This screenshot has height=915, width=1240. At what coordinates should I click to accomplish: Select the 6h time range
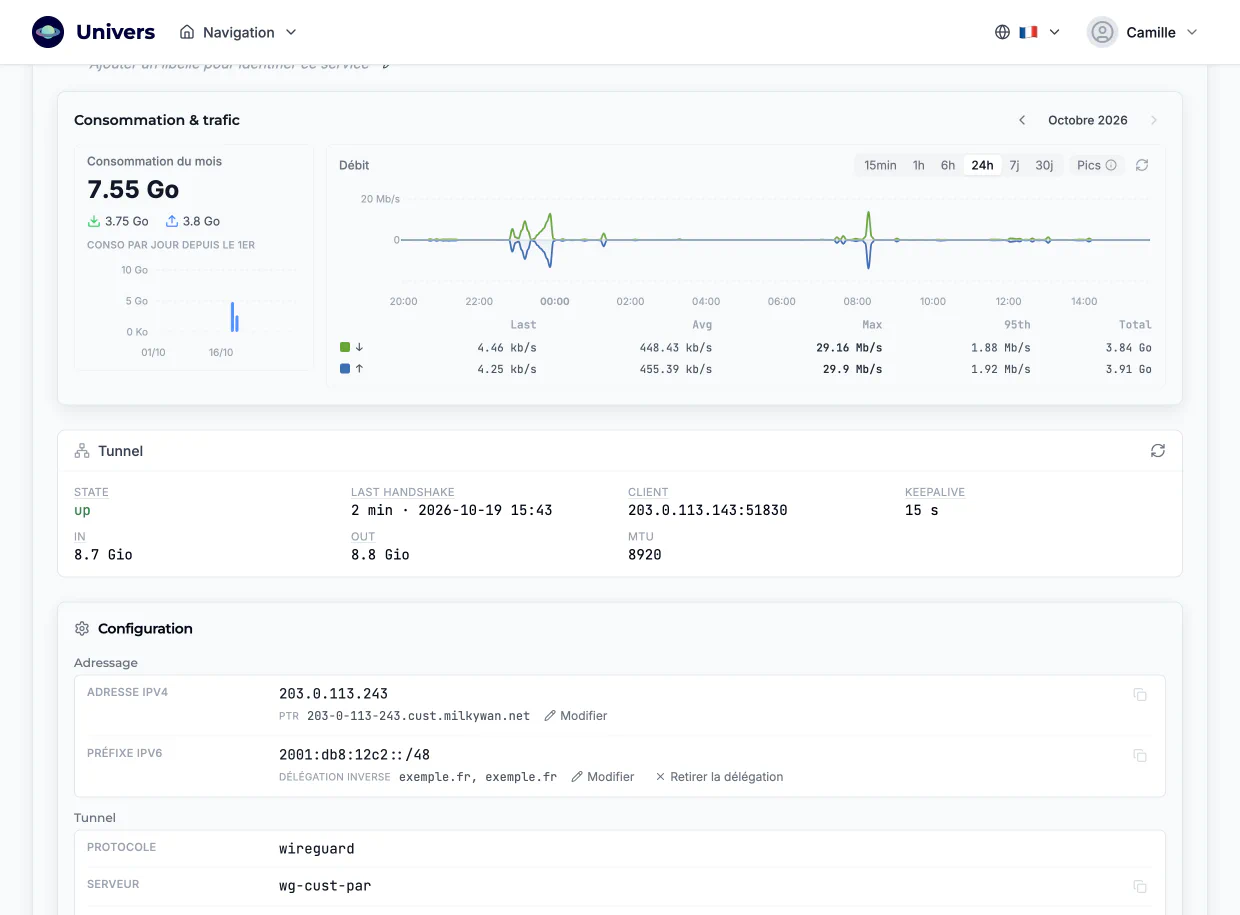point(947,165)
